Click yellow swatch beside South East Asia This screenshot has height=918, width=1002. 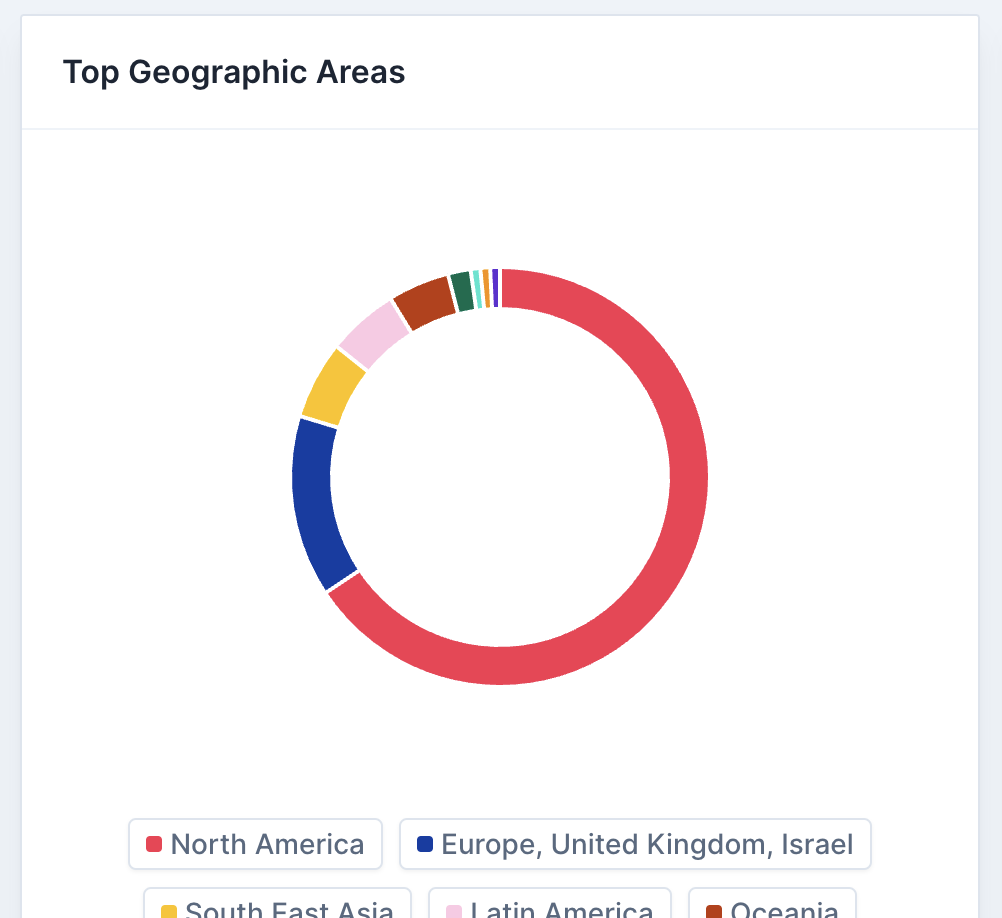(x=169, y=911)
